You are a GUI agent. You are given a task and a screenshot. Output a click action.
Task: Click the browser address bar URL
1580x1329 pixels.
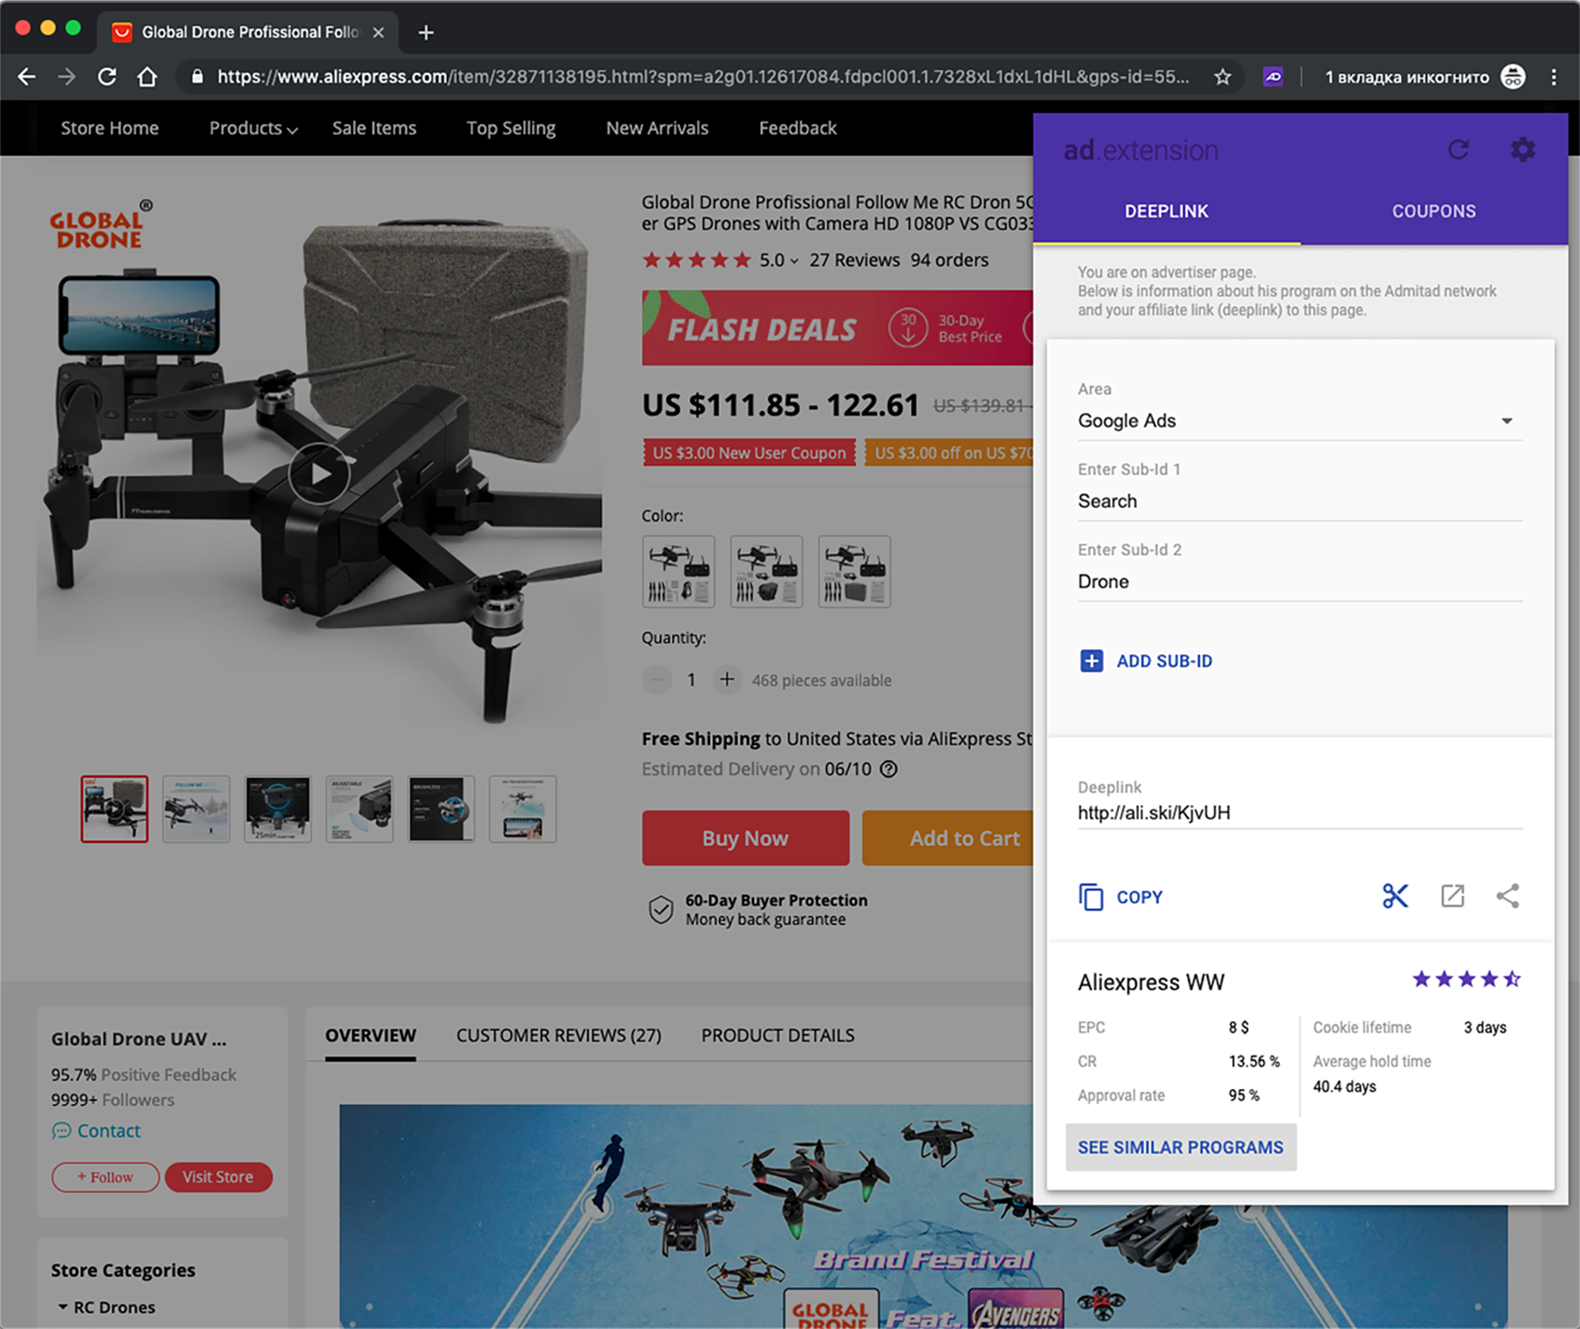tap(703, 77)
